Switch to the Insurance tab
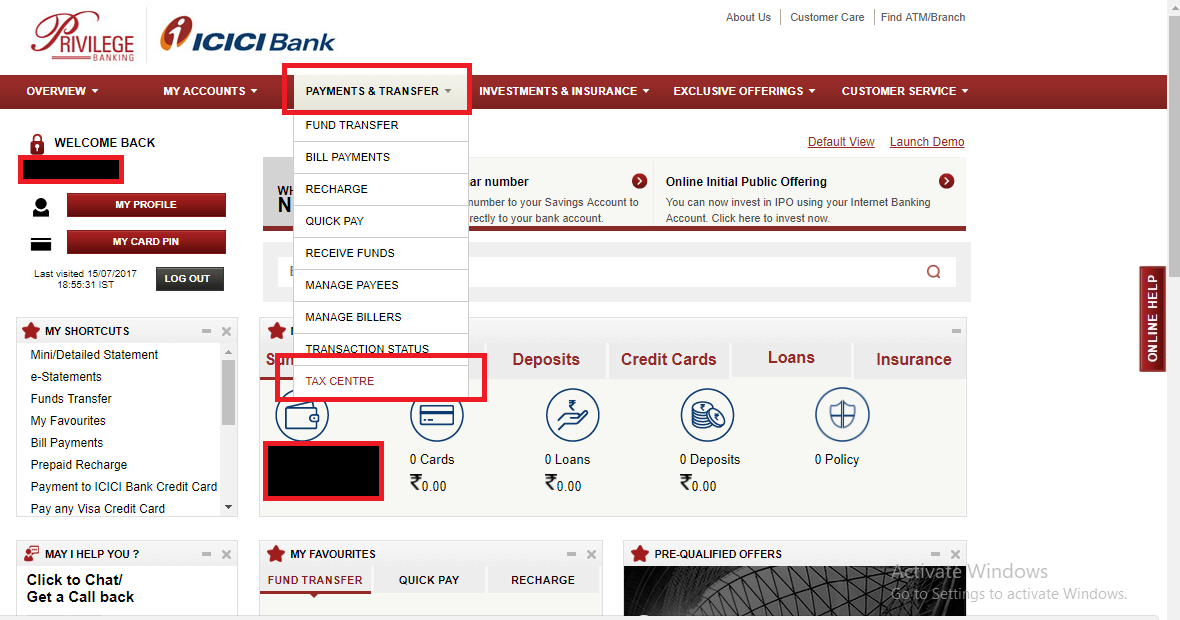Viewport: 1180px width, 620px height. click(913, 360)
